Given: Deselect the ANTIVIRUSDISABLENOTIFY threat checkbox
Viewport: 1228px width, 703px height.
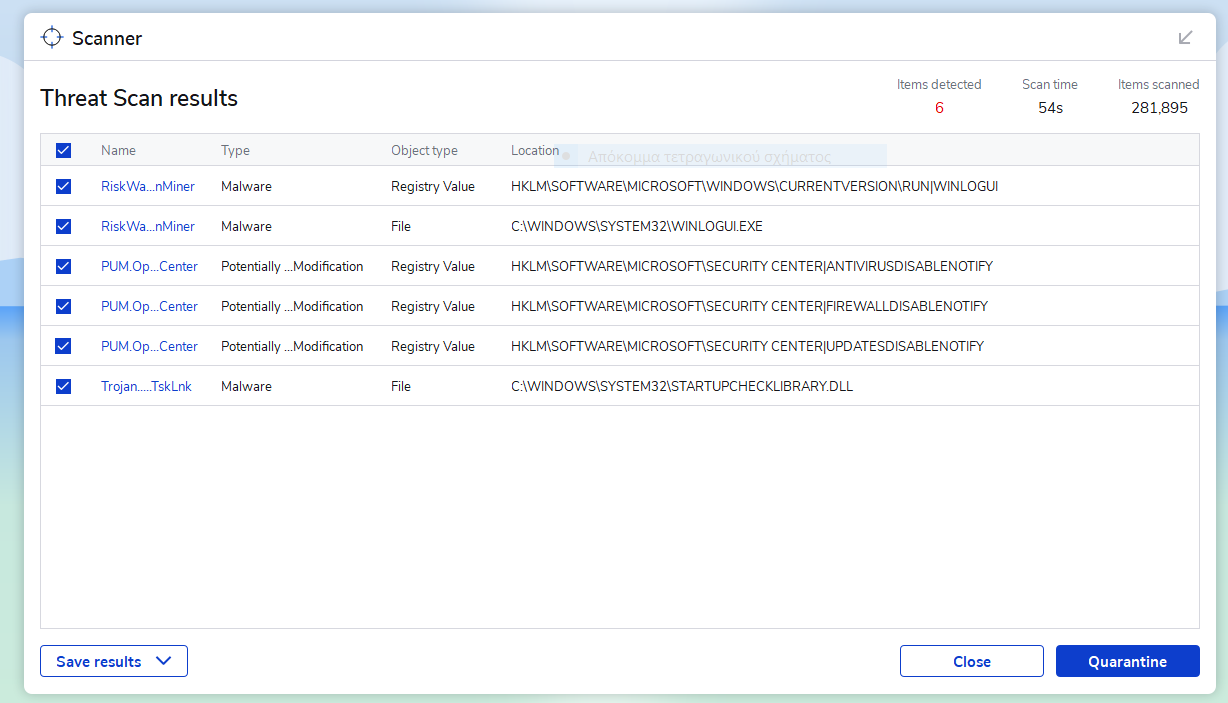Looking at the screenshot, I should tap(63, 266).
